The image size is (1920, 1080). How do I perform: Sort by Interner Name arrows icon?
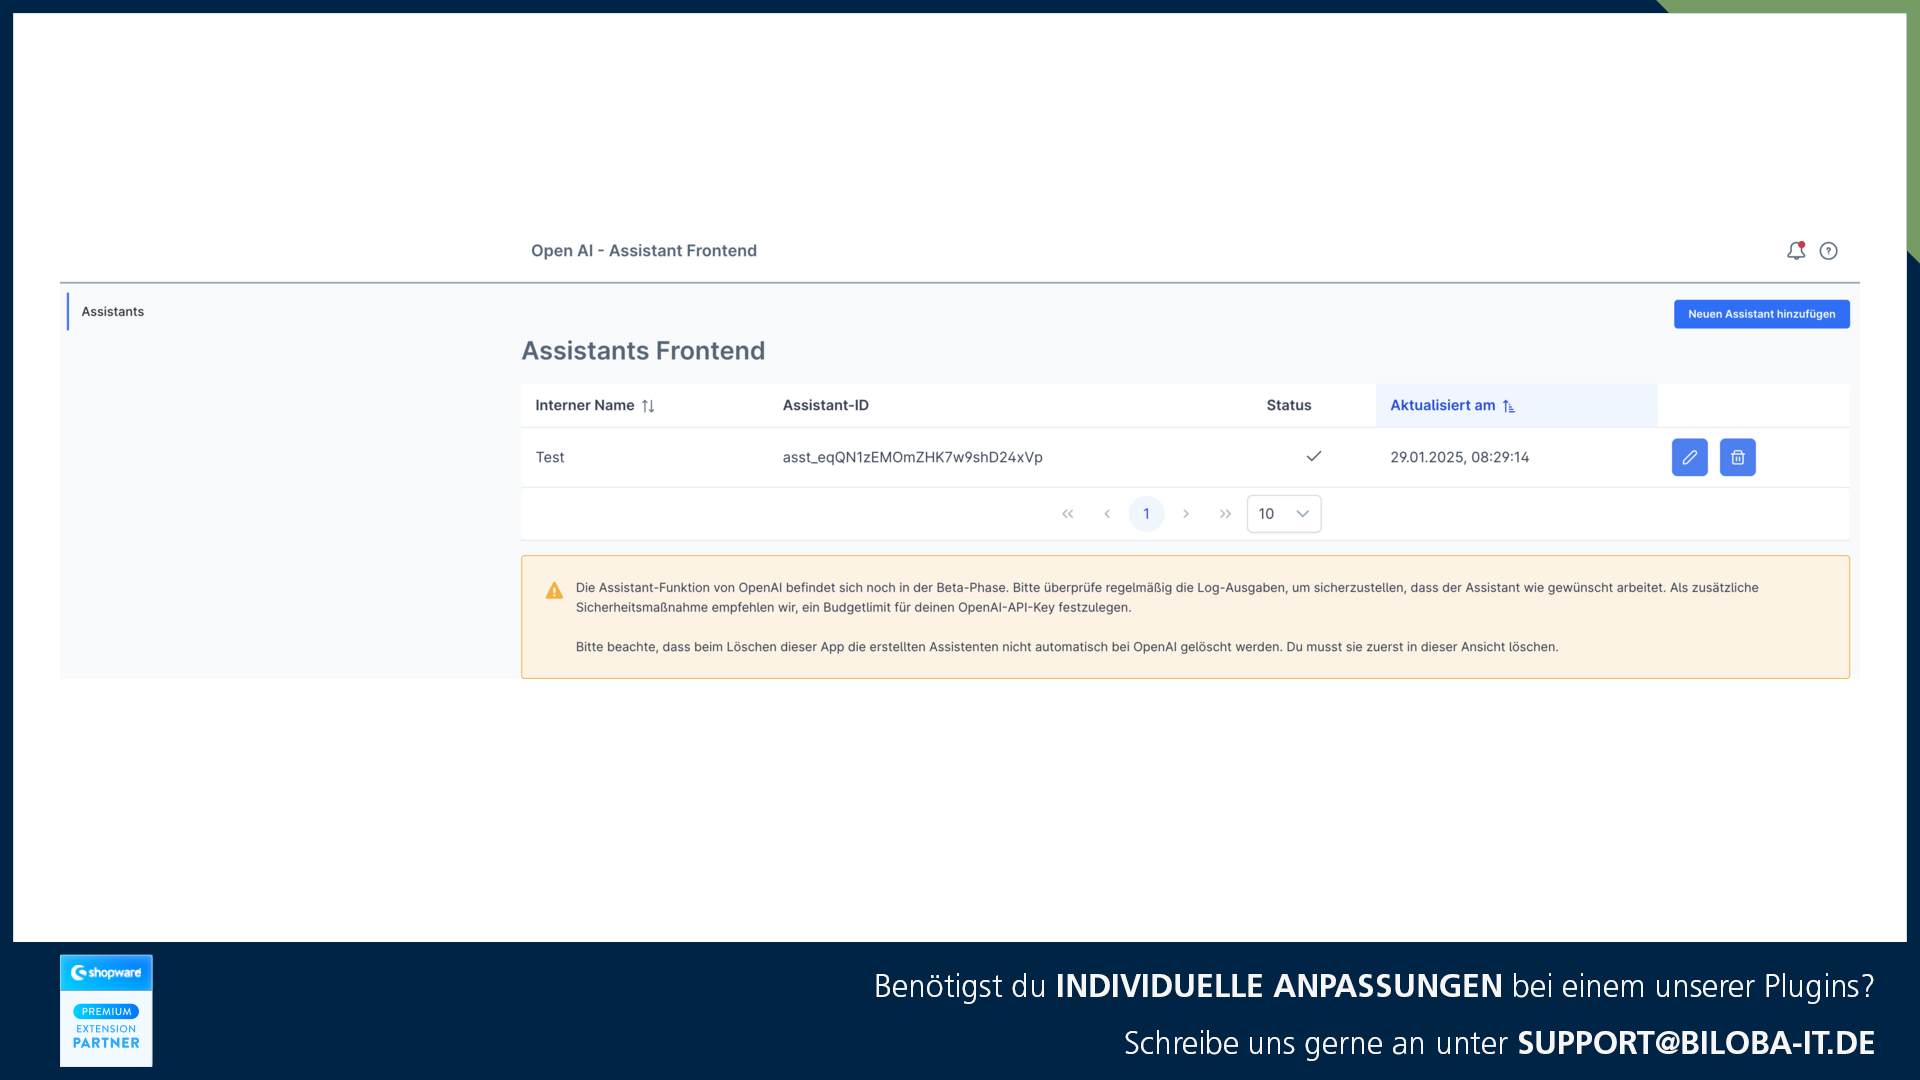[x=648, y=406]
